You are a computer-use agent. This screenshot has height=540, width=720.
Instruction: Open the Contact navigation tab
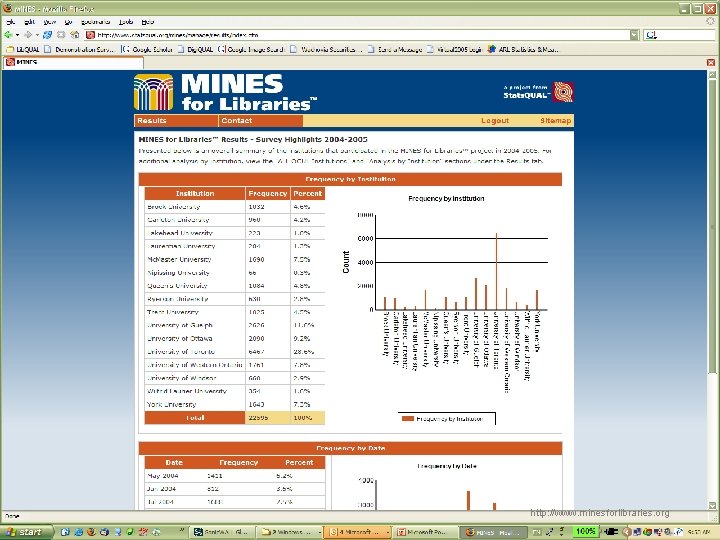[261, 121]
